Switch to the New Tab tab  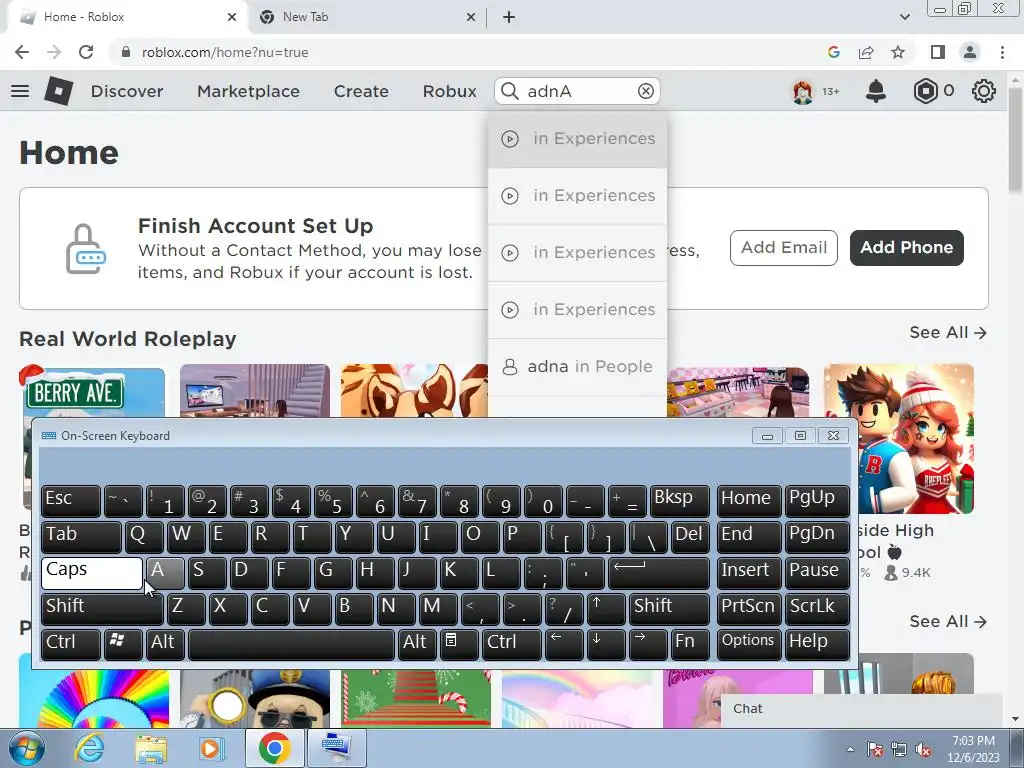pyautogui.click(x=368, y=17)
